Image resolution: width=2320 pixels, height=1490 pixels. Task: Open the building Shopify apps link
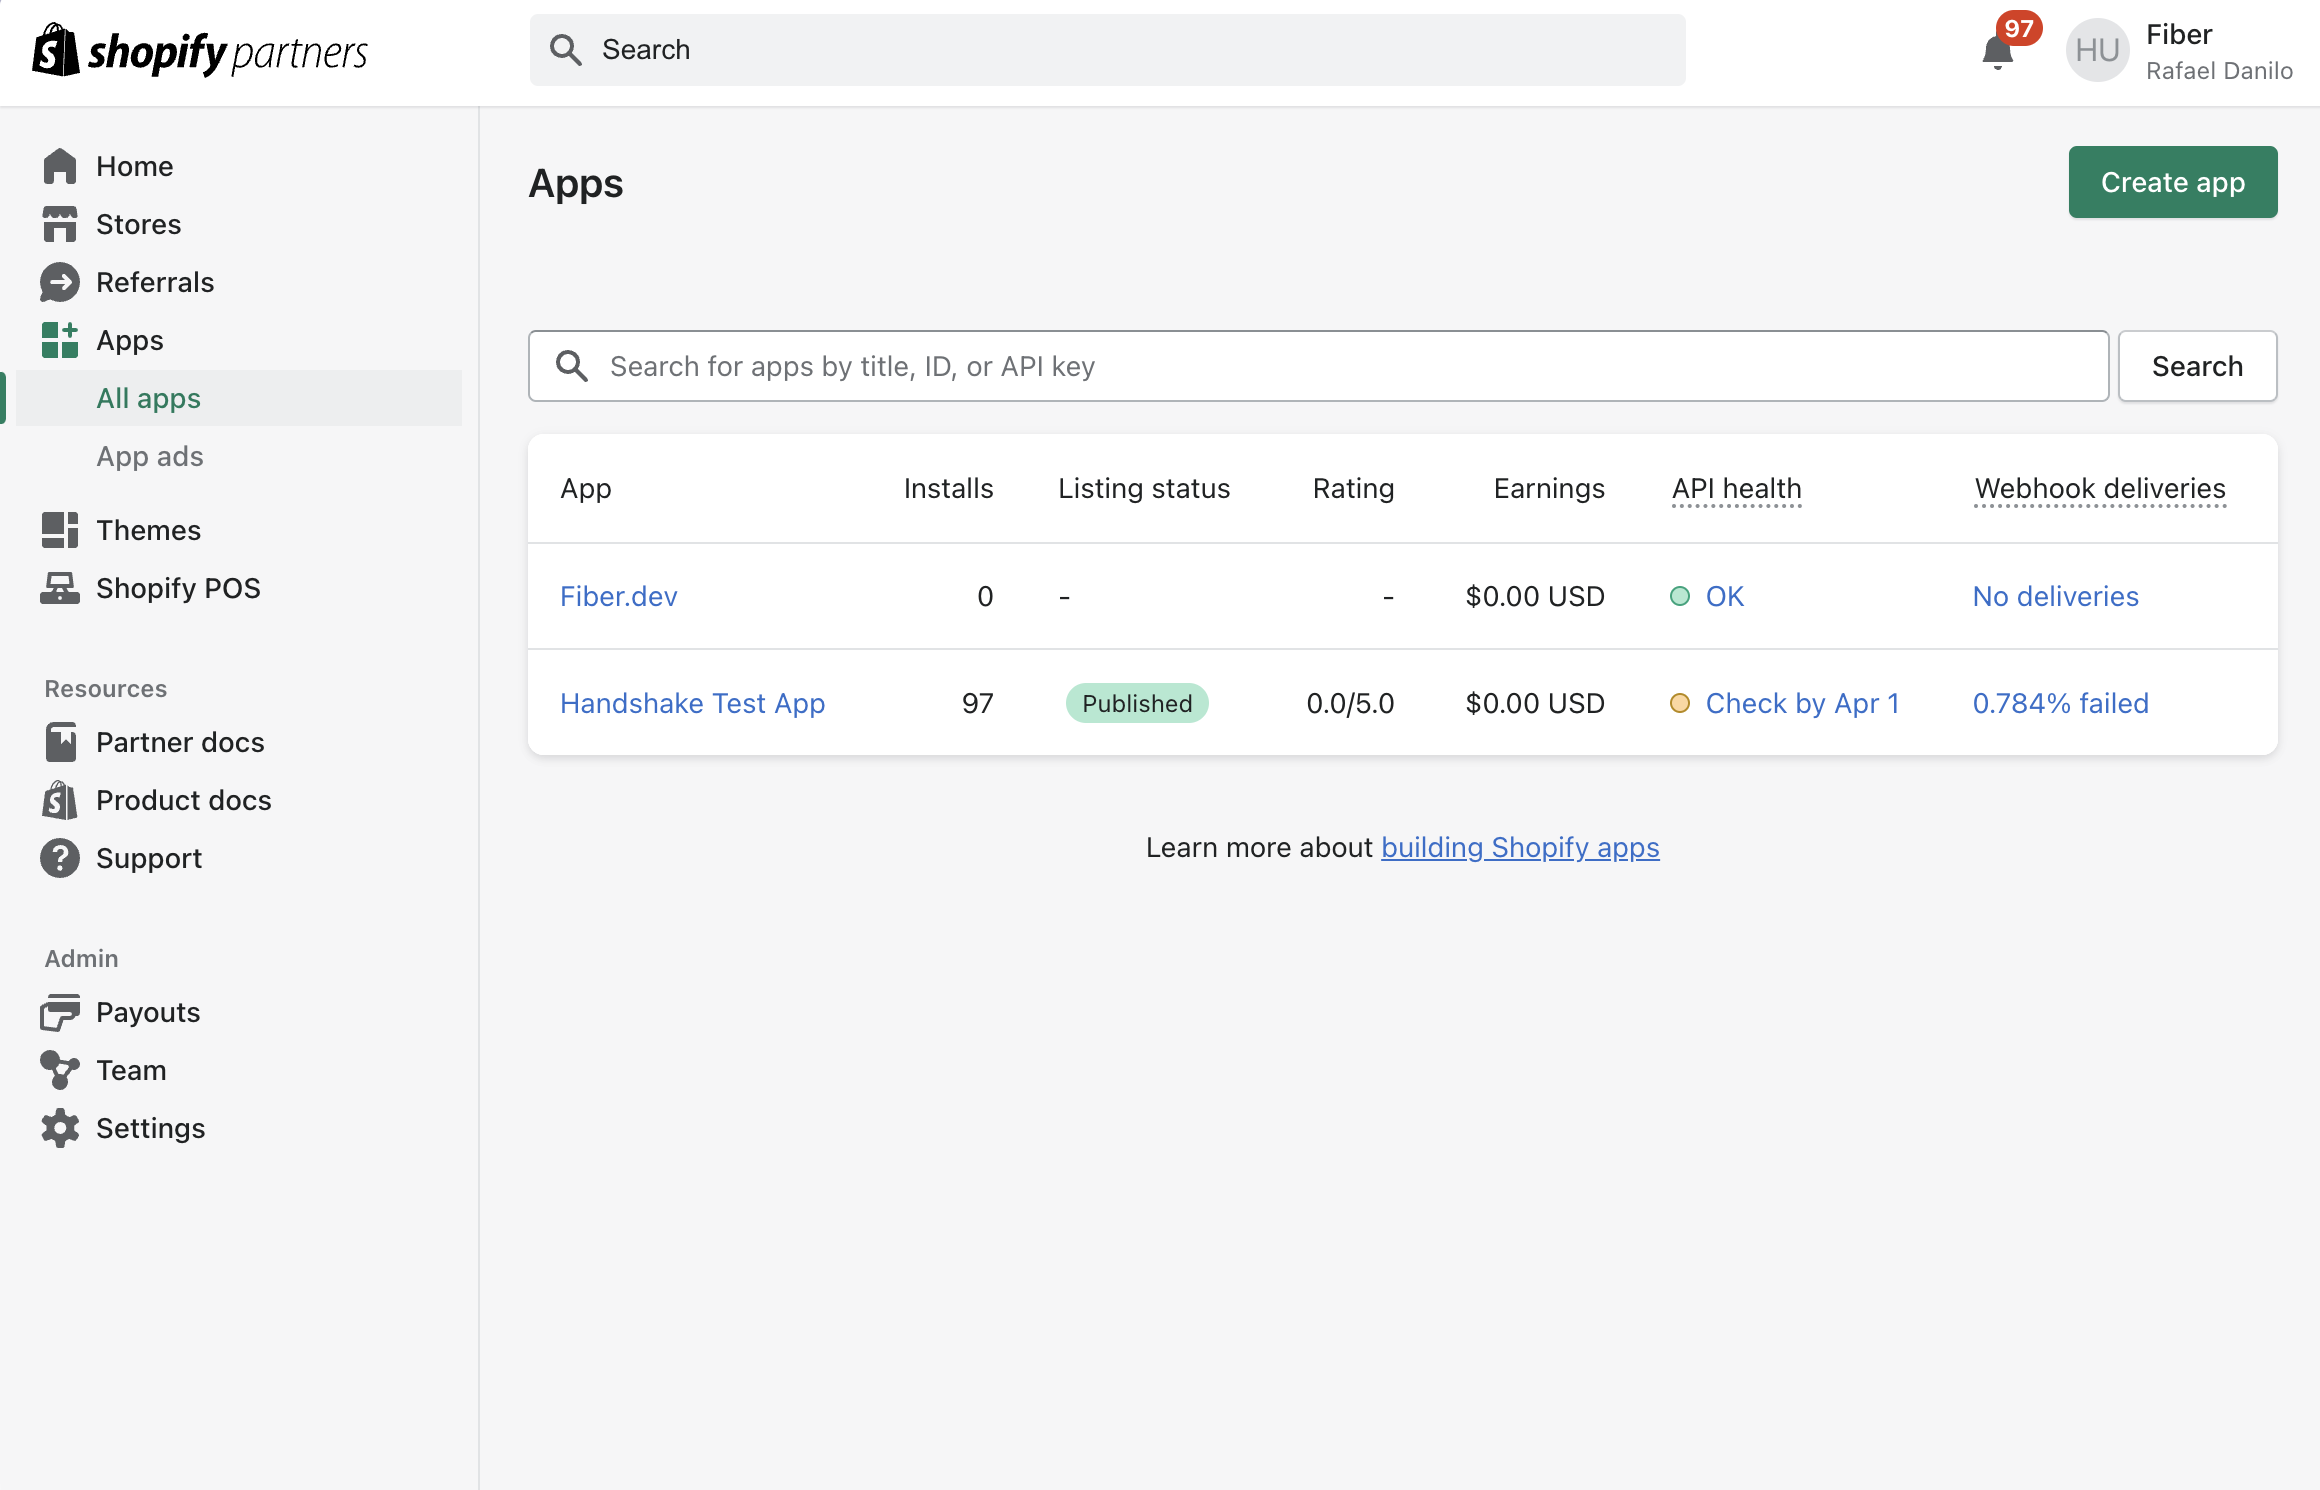pyautogui.click(x=1520, y=847)
